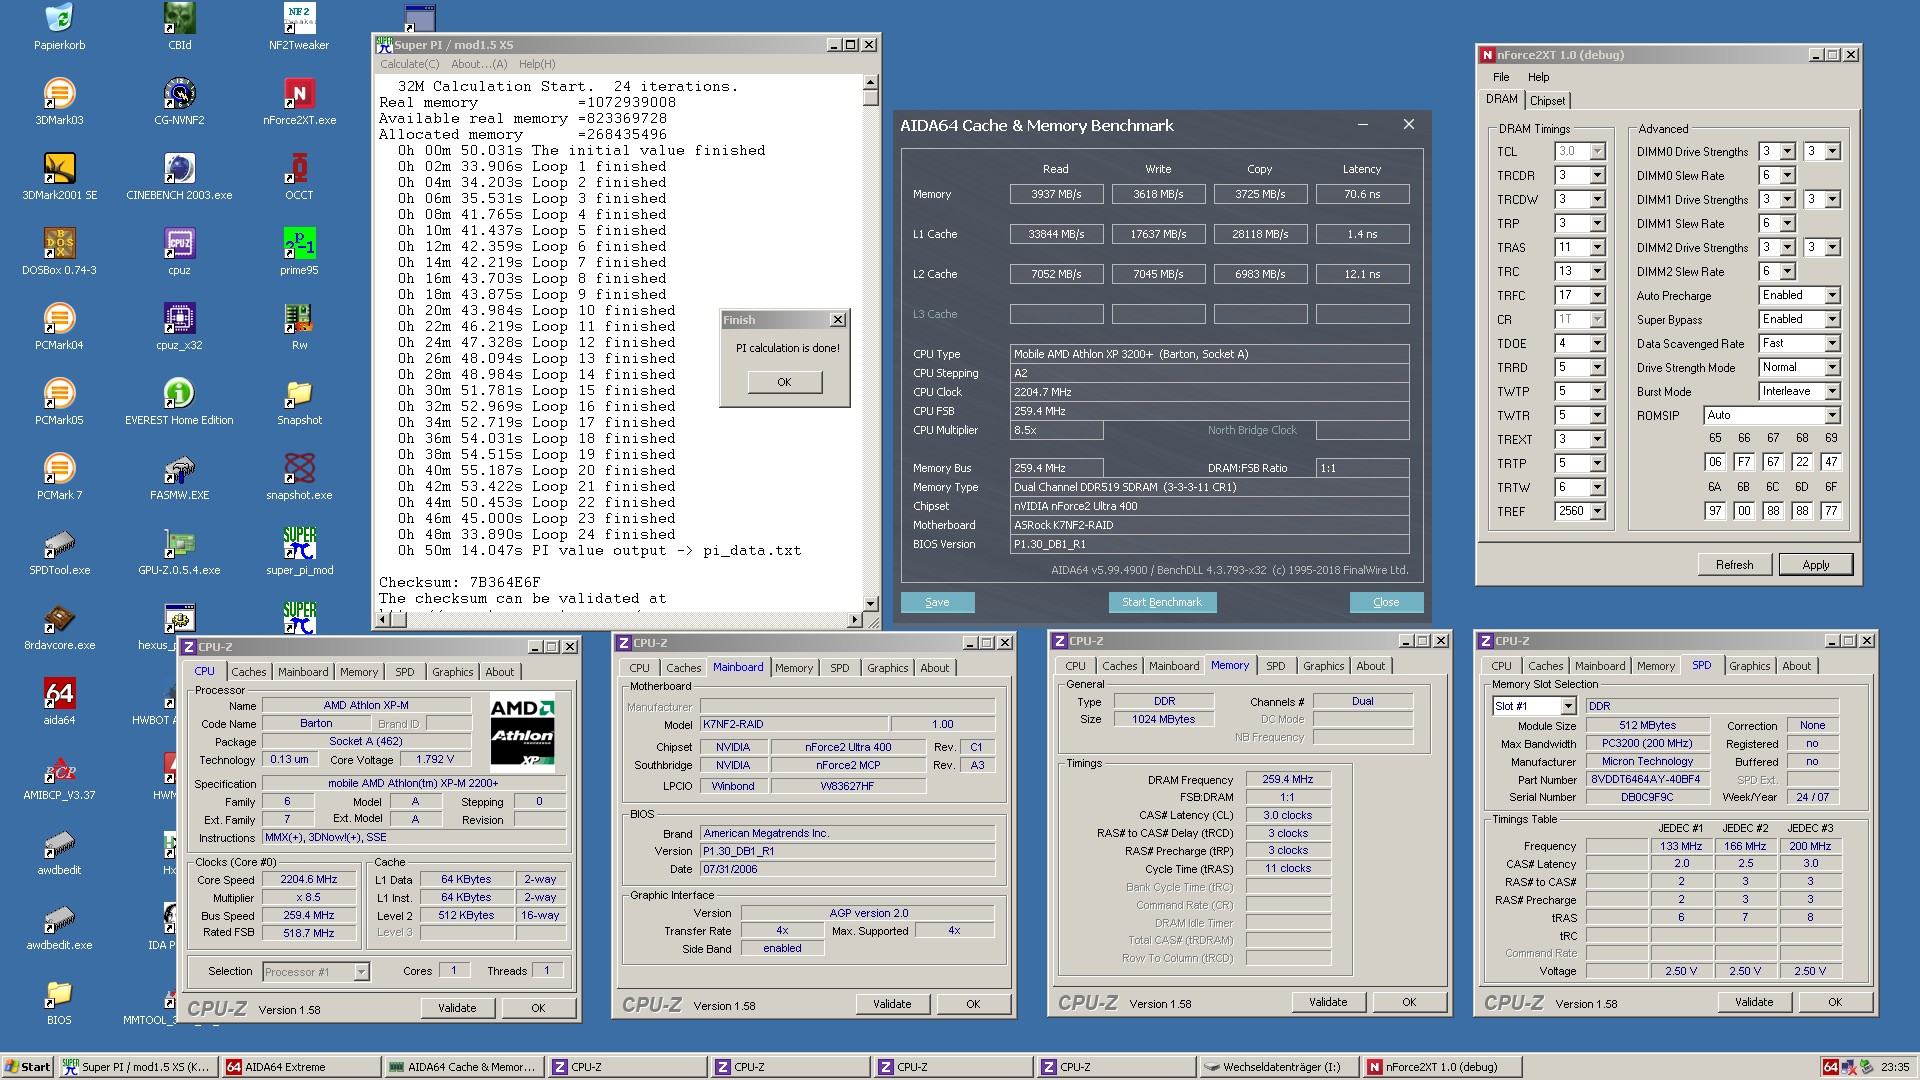The width and height of the screenshot is (1920, 1080).
Task: Open the Calculate(C) menu in Super PI
Action: (x=409, y=64)
